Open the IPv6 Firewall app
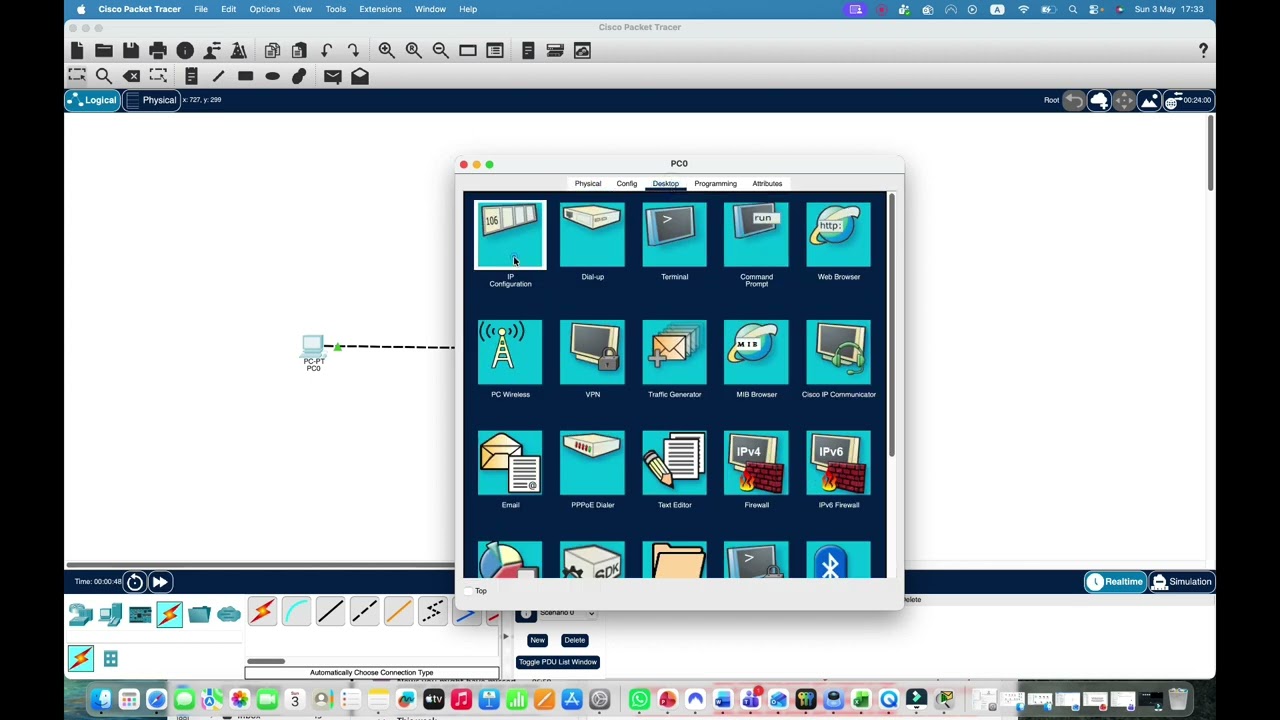 838,463
